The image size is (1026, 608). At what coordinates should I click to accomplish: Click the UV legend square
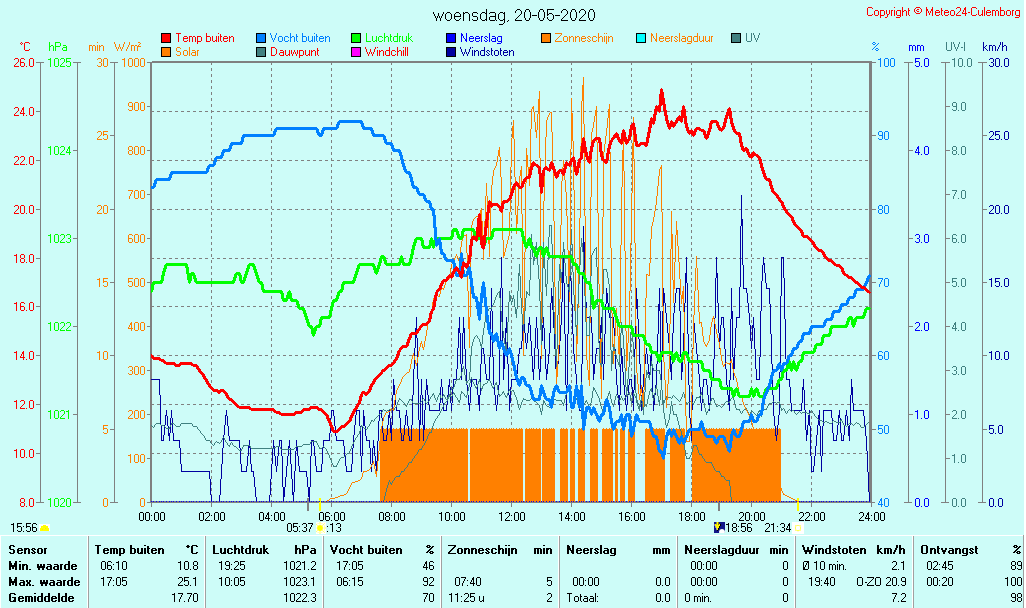point(736,38)
